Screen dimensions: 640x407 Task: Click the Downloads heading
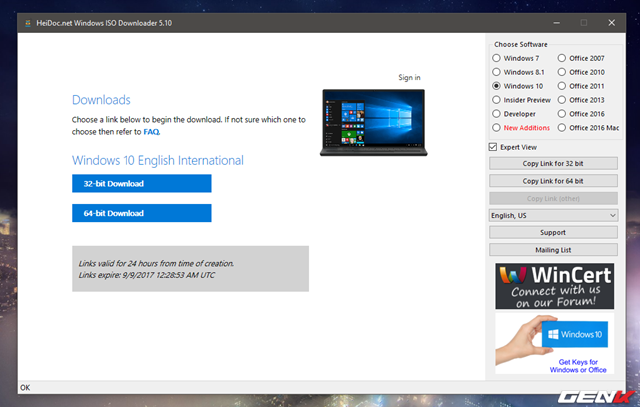101,100
